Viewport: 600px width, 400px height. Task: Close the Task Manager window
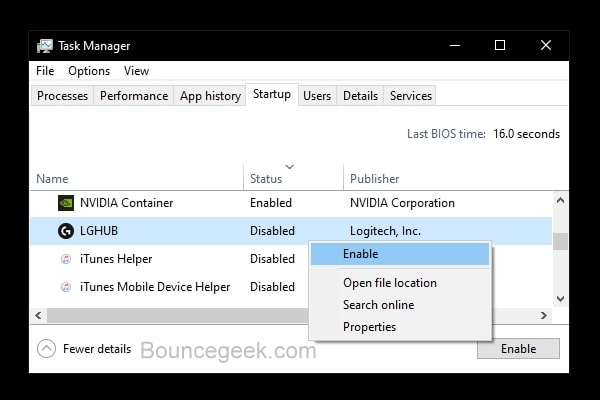pyautogui.click(x=546, y=46)
